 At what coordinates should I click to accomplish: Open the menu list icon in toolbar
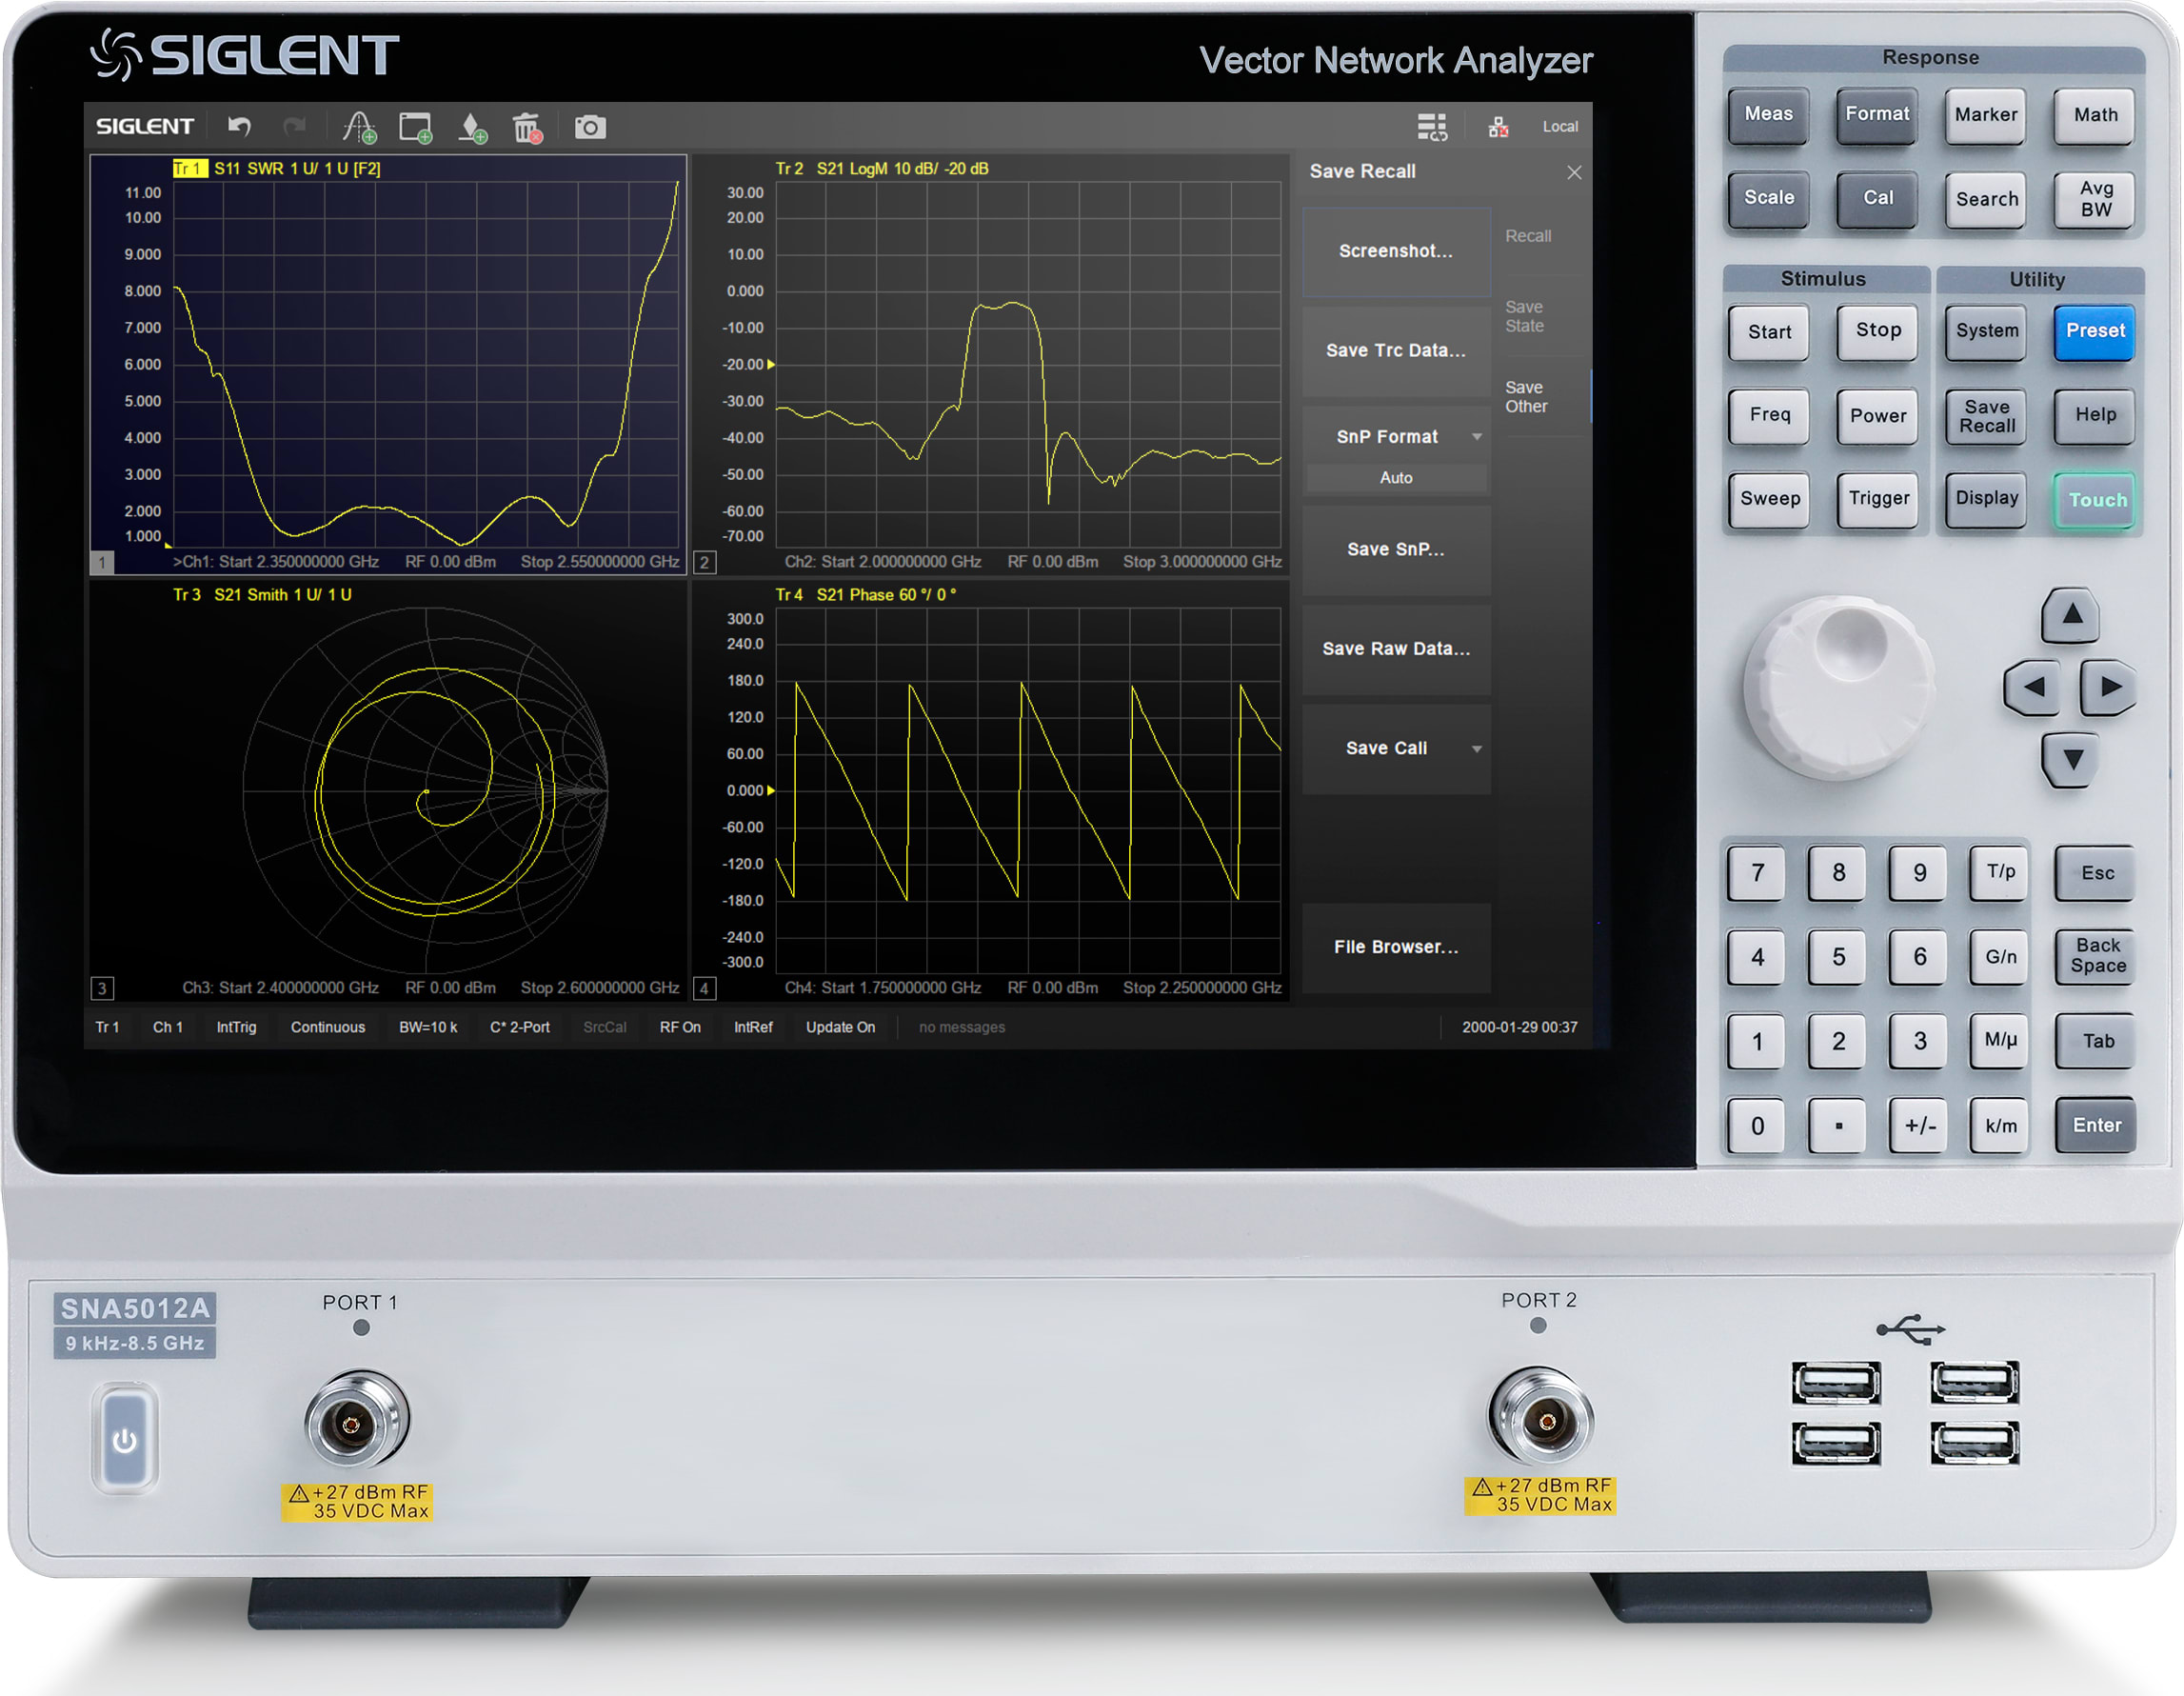click(x=1431, y=127)
